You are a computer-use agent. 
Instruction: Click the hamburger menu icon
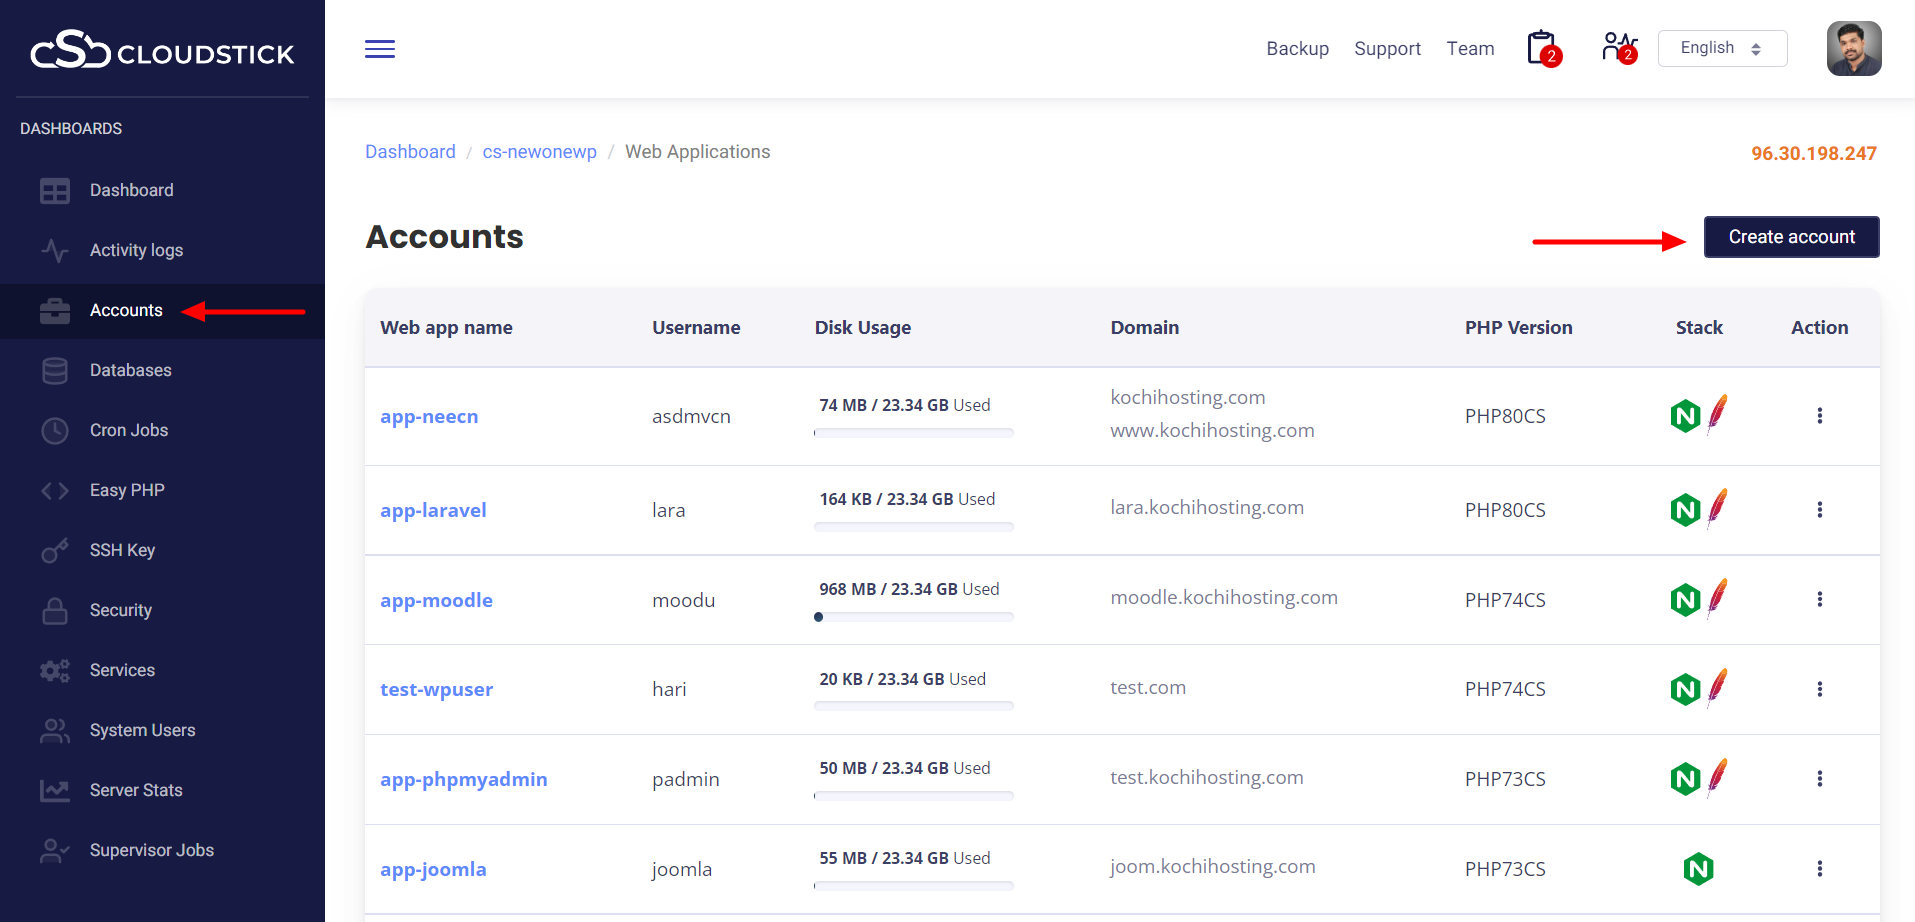(379, 49)
